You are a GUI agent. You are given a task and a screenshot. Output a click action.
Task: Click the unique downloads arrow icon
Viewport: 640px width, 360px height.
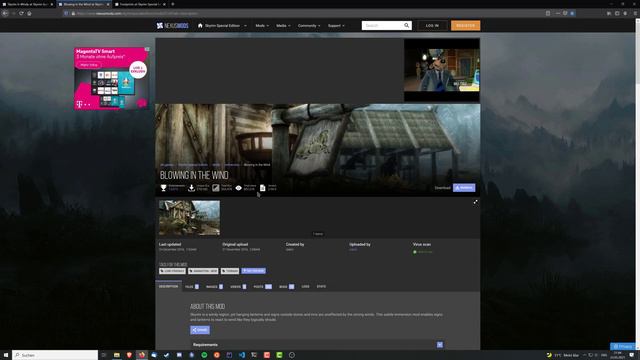click(191, 188)
